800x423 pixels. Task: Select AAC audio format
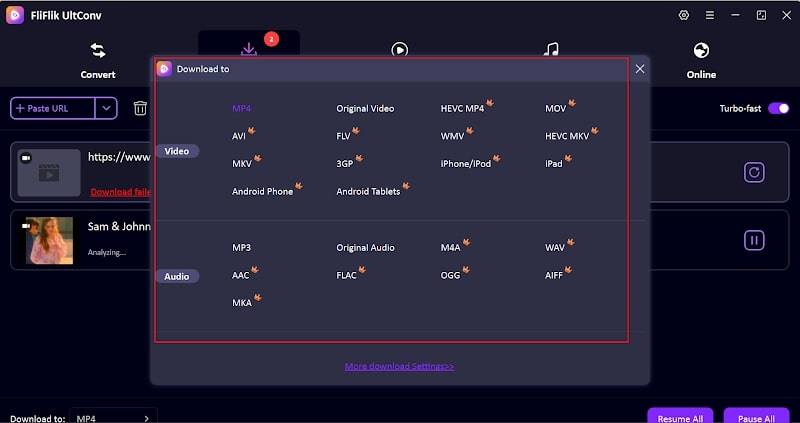pyautogui.click(x=241, y=275)
